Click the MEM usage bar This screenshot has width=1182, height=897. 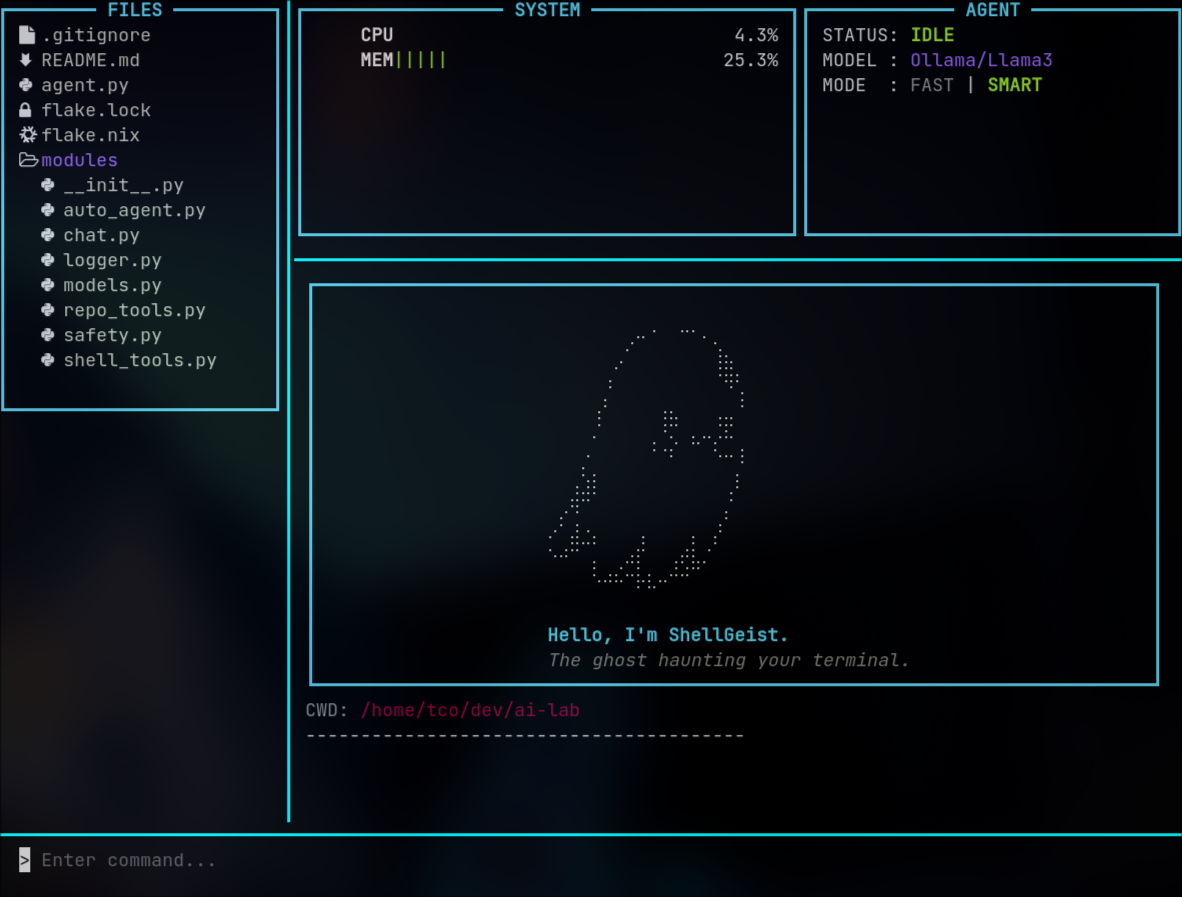(x=420, y=59)
